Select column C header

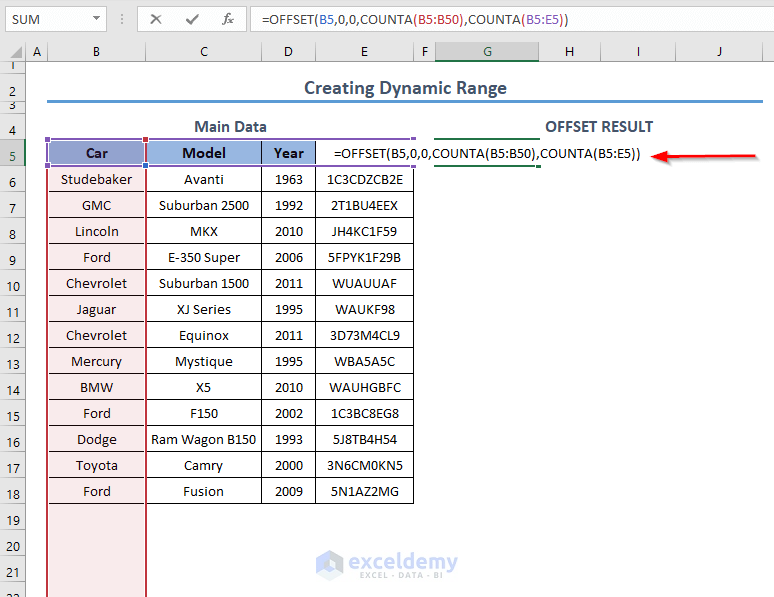tap(204, 52)
